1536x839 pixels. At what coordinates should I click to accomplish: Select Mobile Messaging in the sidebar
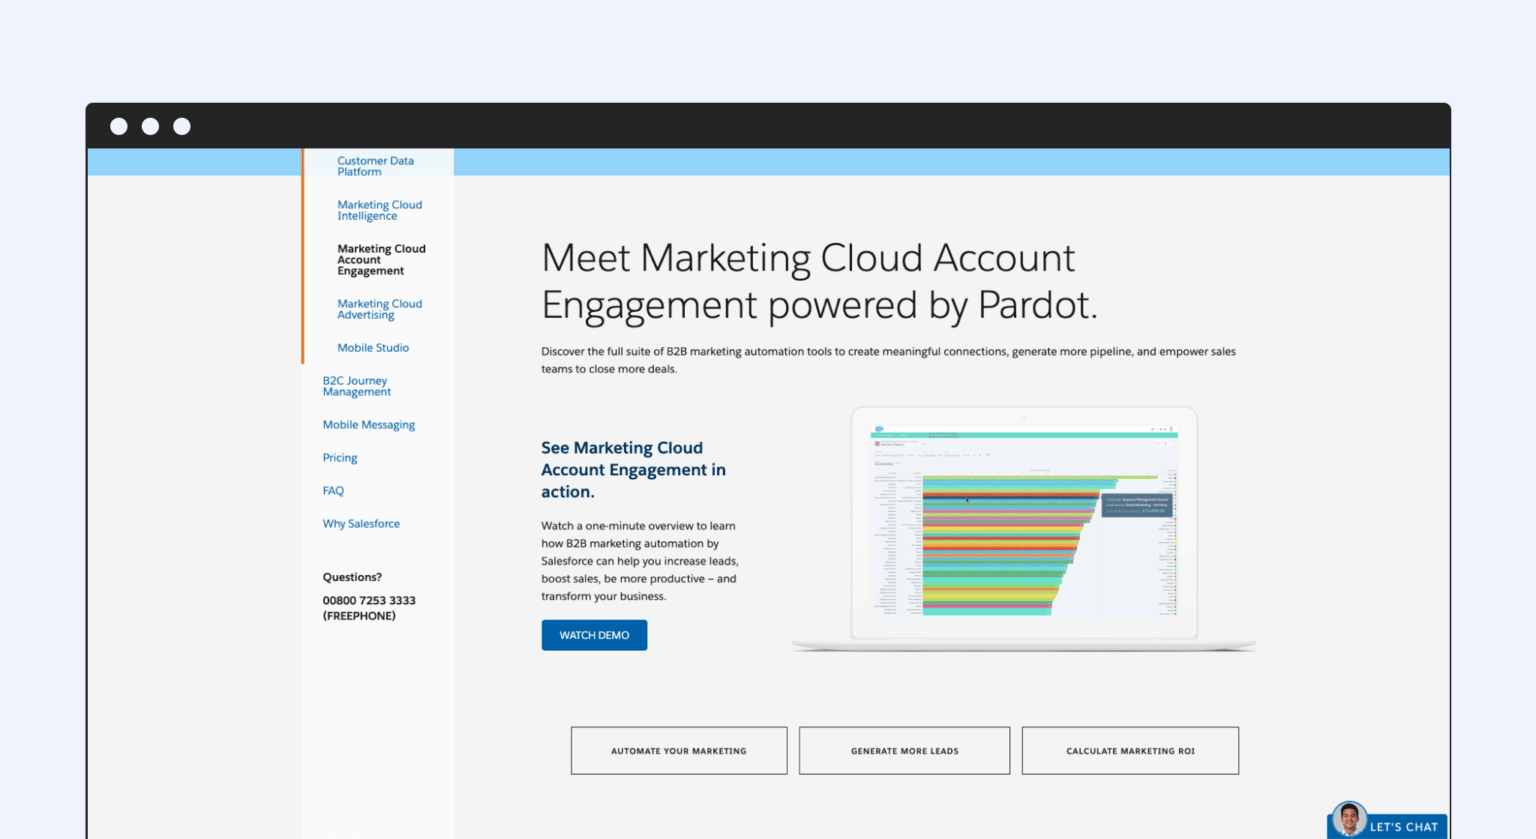click(x=368, y=425)
